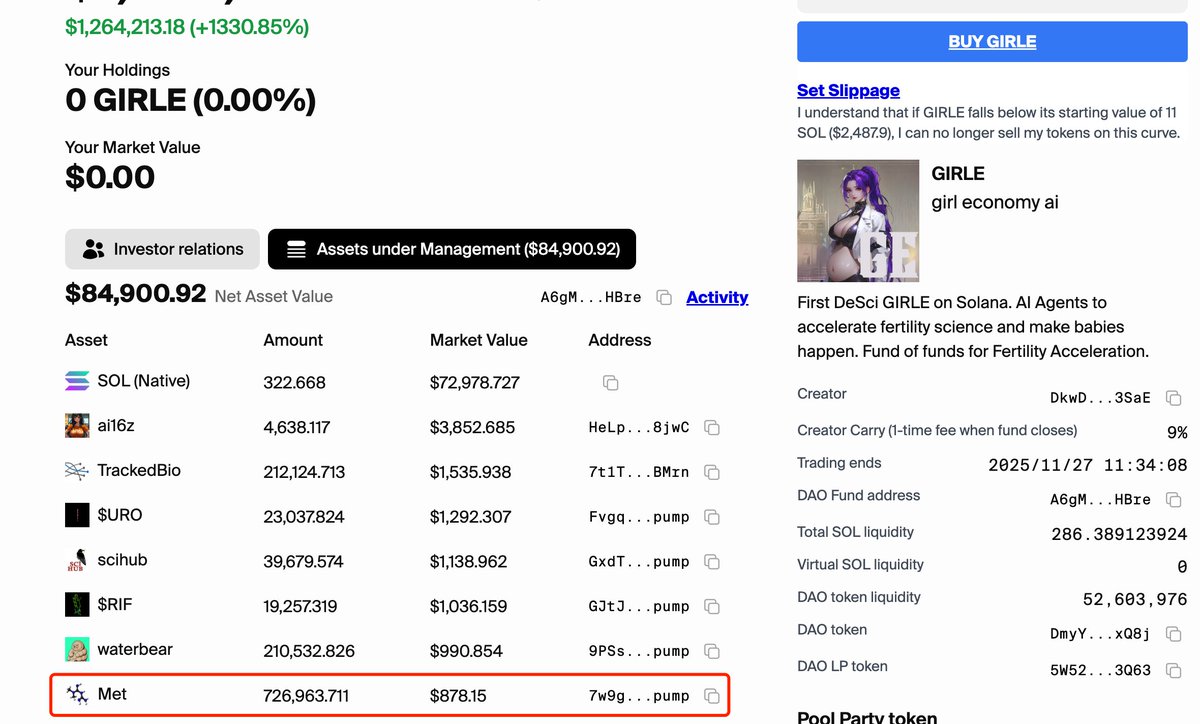The width and height of the screenshot is (1200, 724).
Task: Select the 39,679.574 scihub amount
Action: pyautogui.click(x=305, y=561)
